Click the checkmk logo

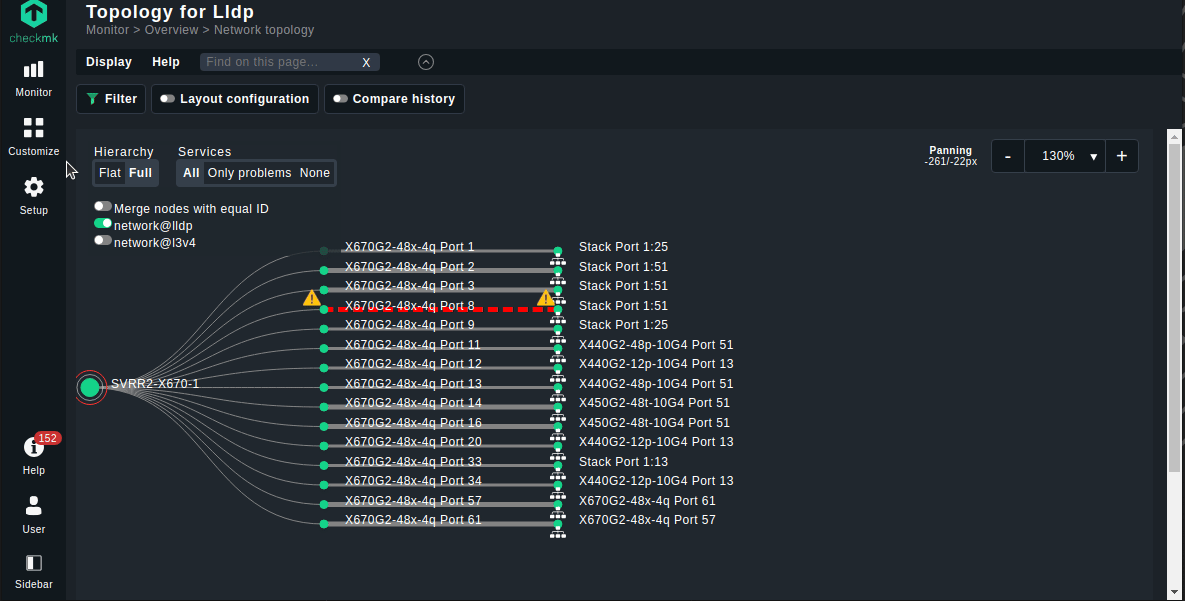(33, 21)
